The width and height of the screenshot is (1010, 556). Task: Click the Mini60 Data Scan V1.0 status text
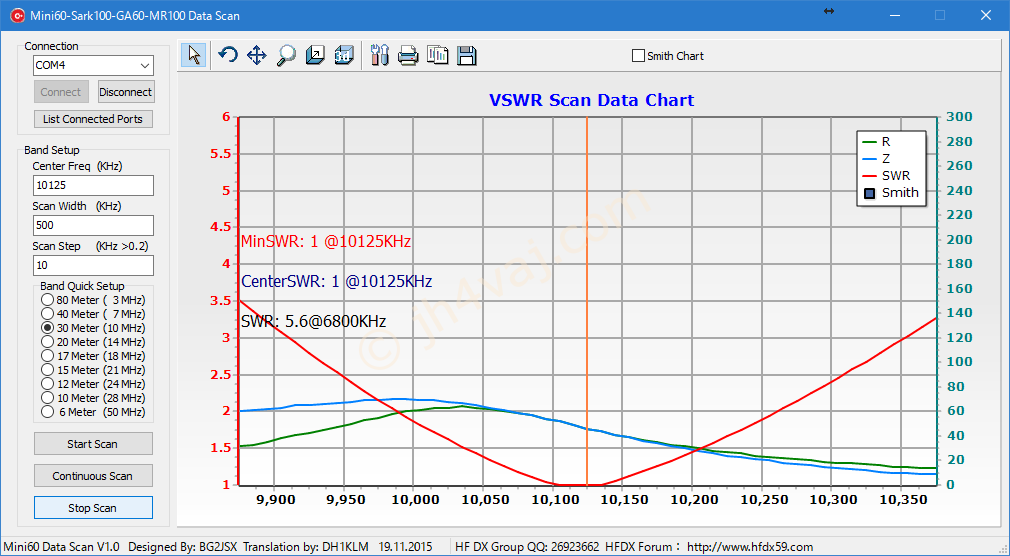pos(62,547)
